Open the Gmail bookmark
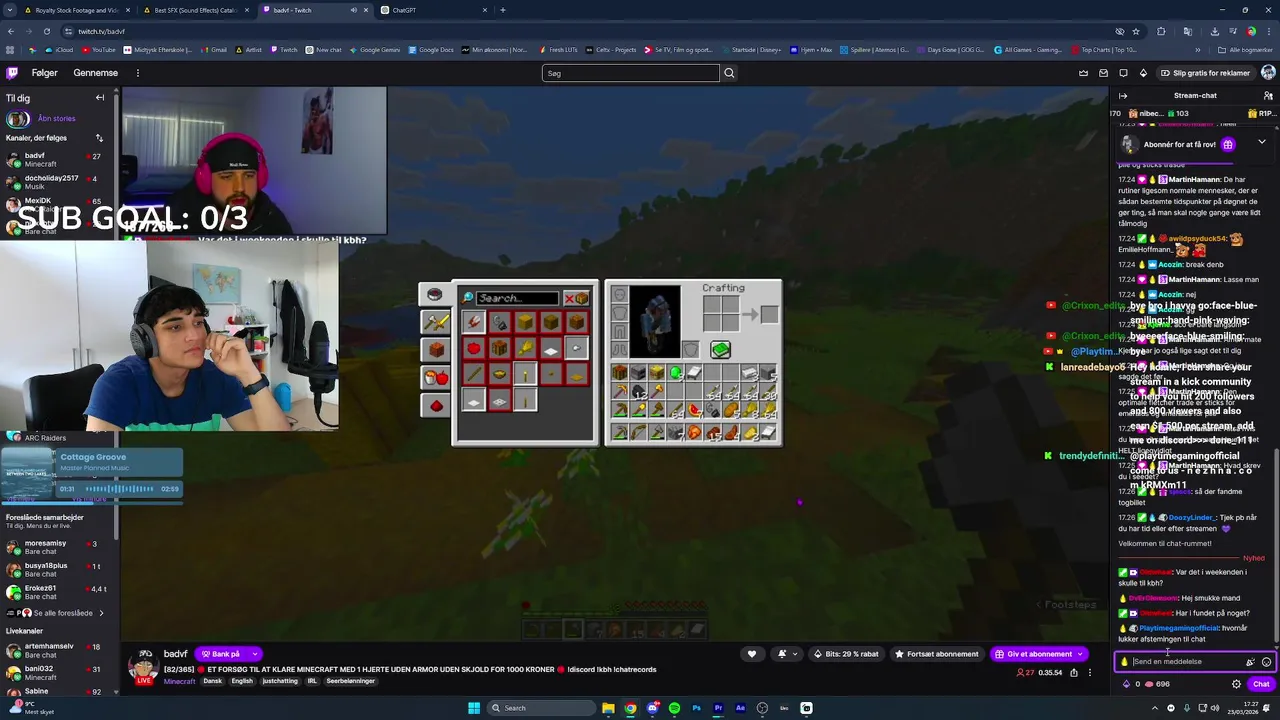This screenshot has width=1280, height=720. point(214,50)
